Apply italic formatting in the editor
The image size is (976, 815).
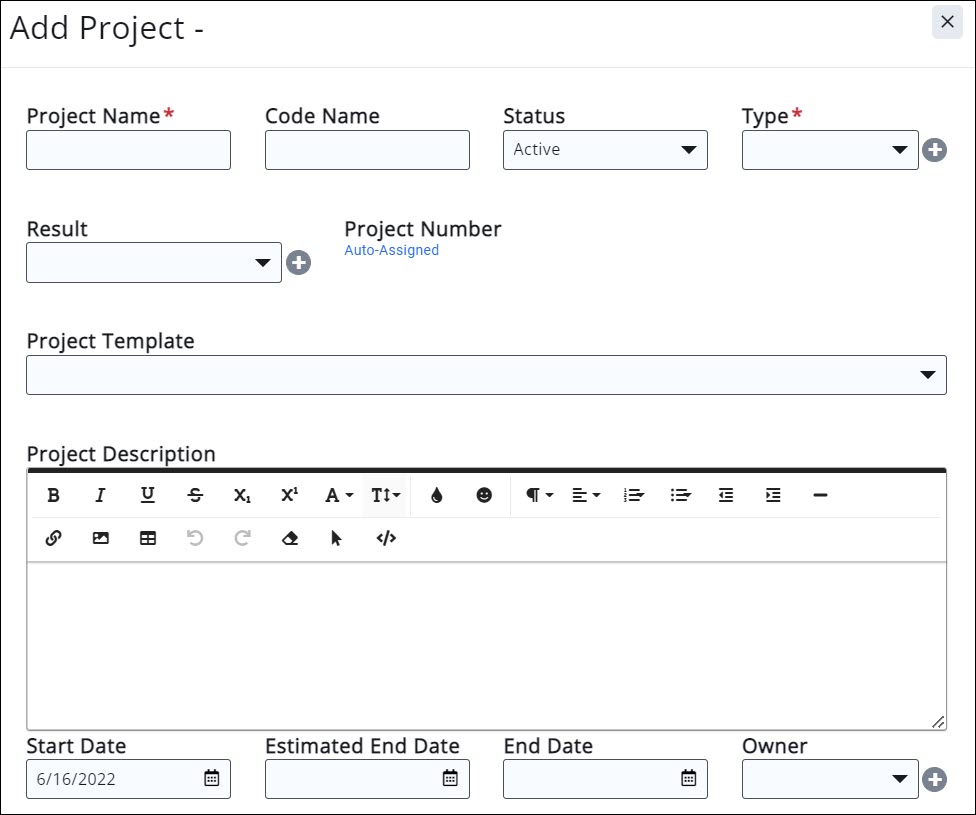pos(100,495)
